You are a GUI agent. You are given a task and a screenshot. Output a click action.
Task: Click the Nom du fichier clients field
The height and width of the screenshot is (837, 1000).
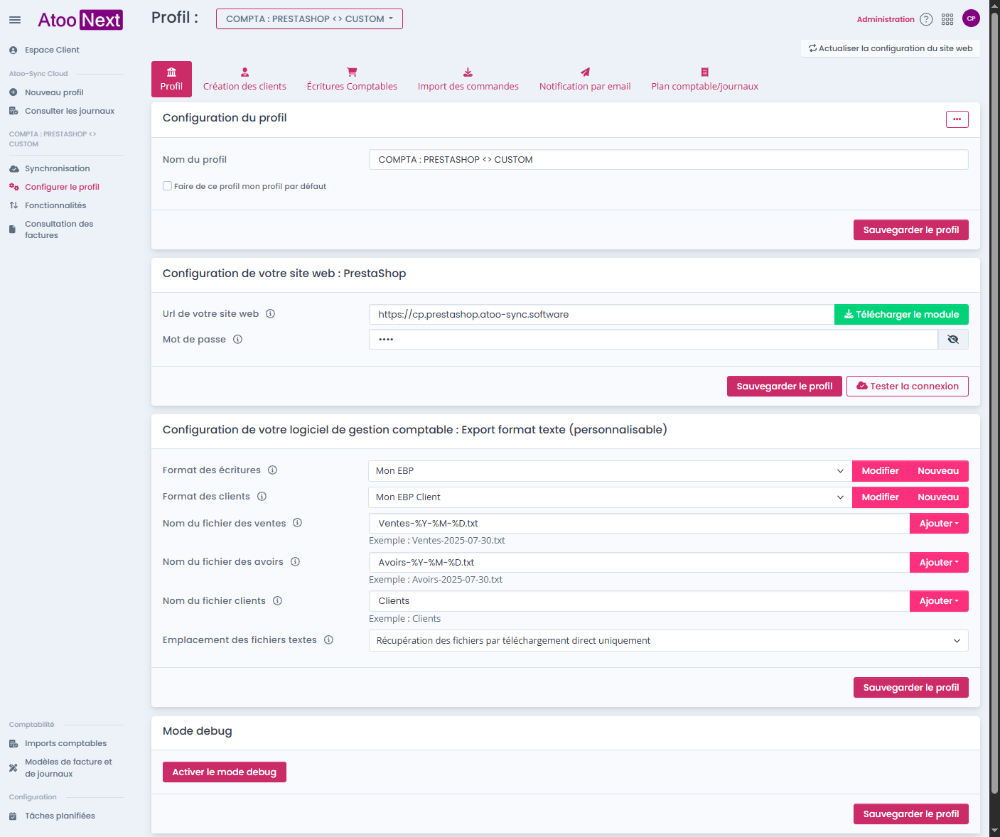tap(639, 601)
